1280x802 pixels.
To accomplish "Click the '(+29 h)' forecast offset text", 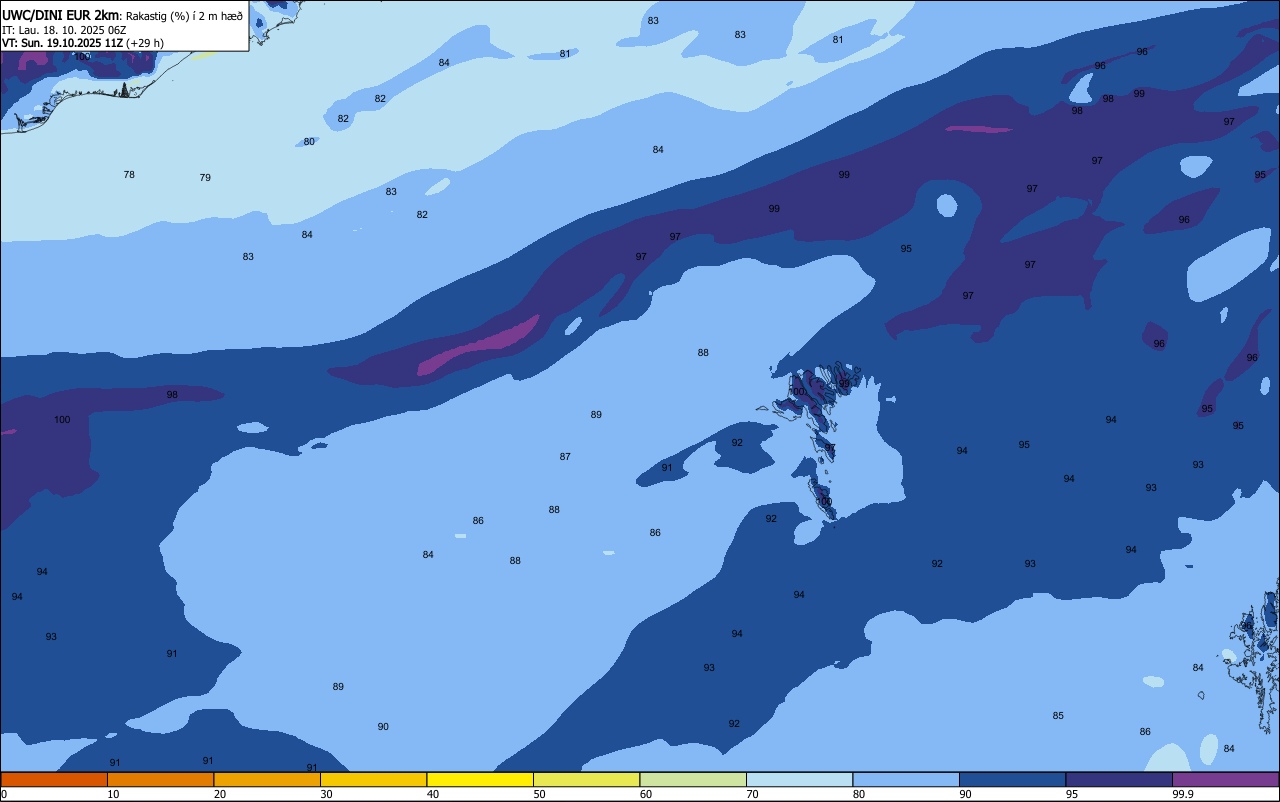I will click(x=145, y=43).
